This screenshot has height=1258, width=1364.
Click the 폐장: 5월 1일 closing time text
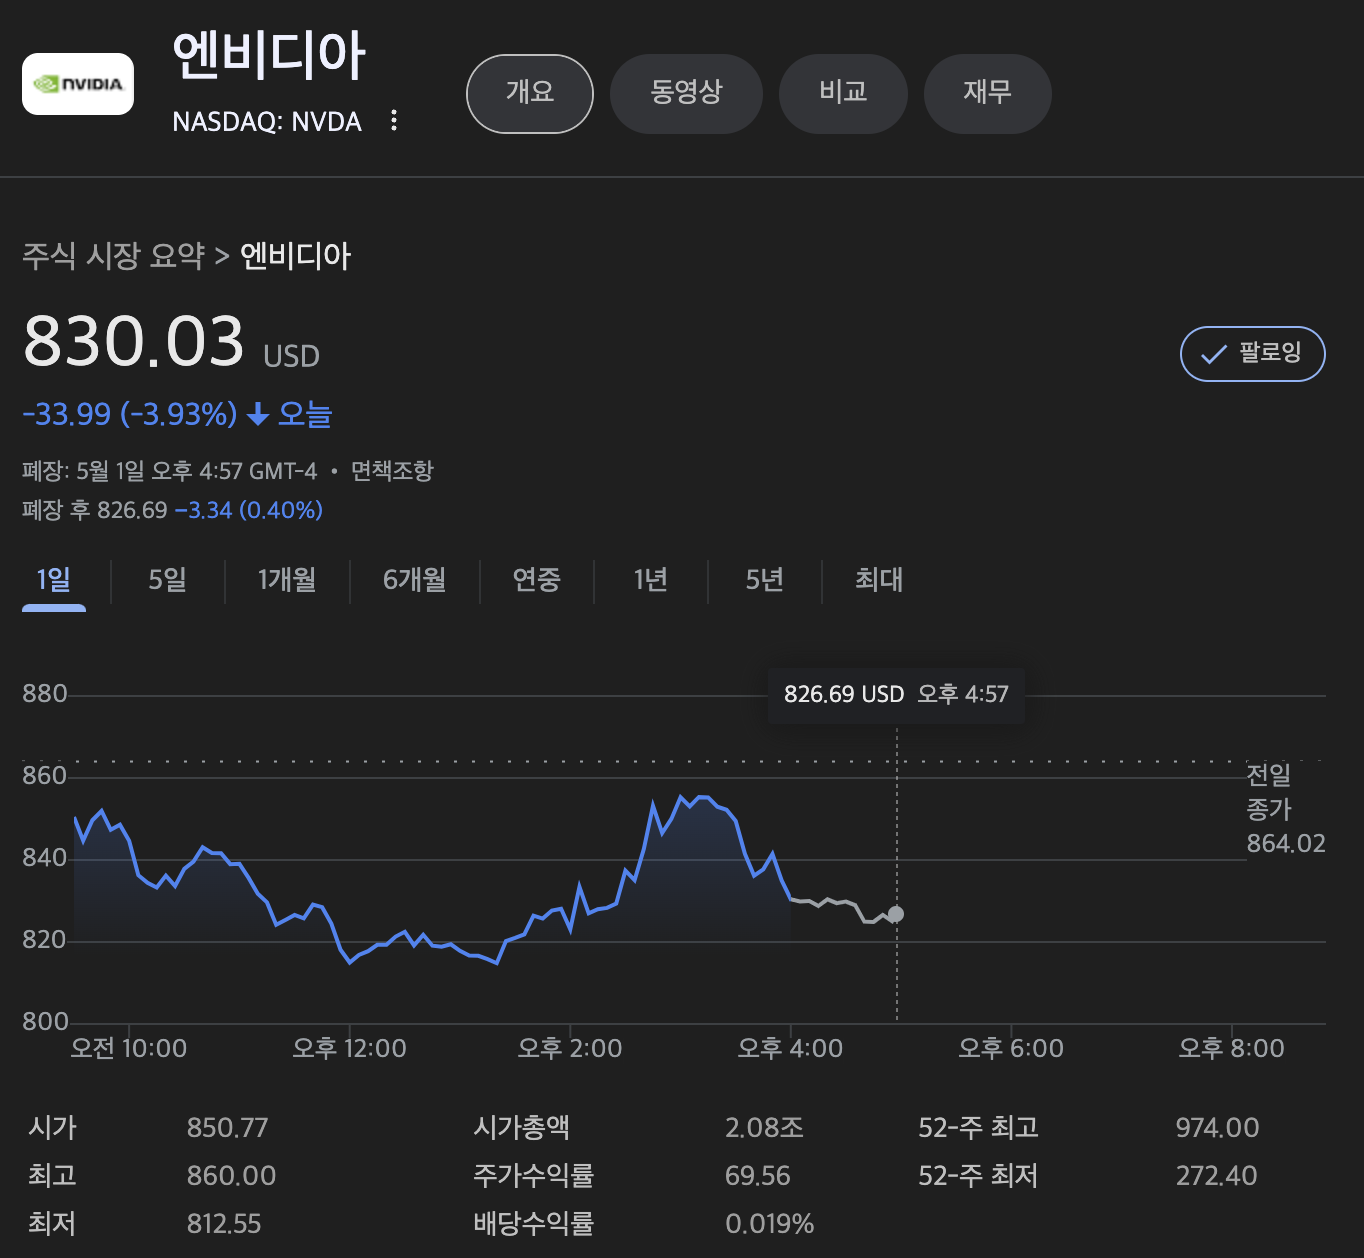tap(170, 471)
